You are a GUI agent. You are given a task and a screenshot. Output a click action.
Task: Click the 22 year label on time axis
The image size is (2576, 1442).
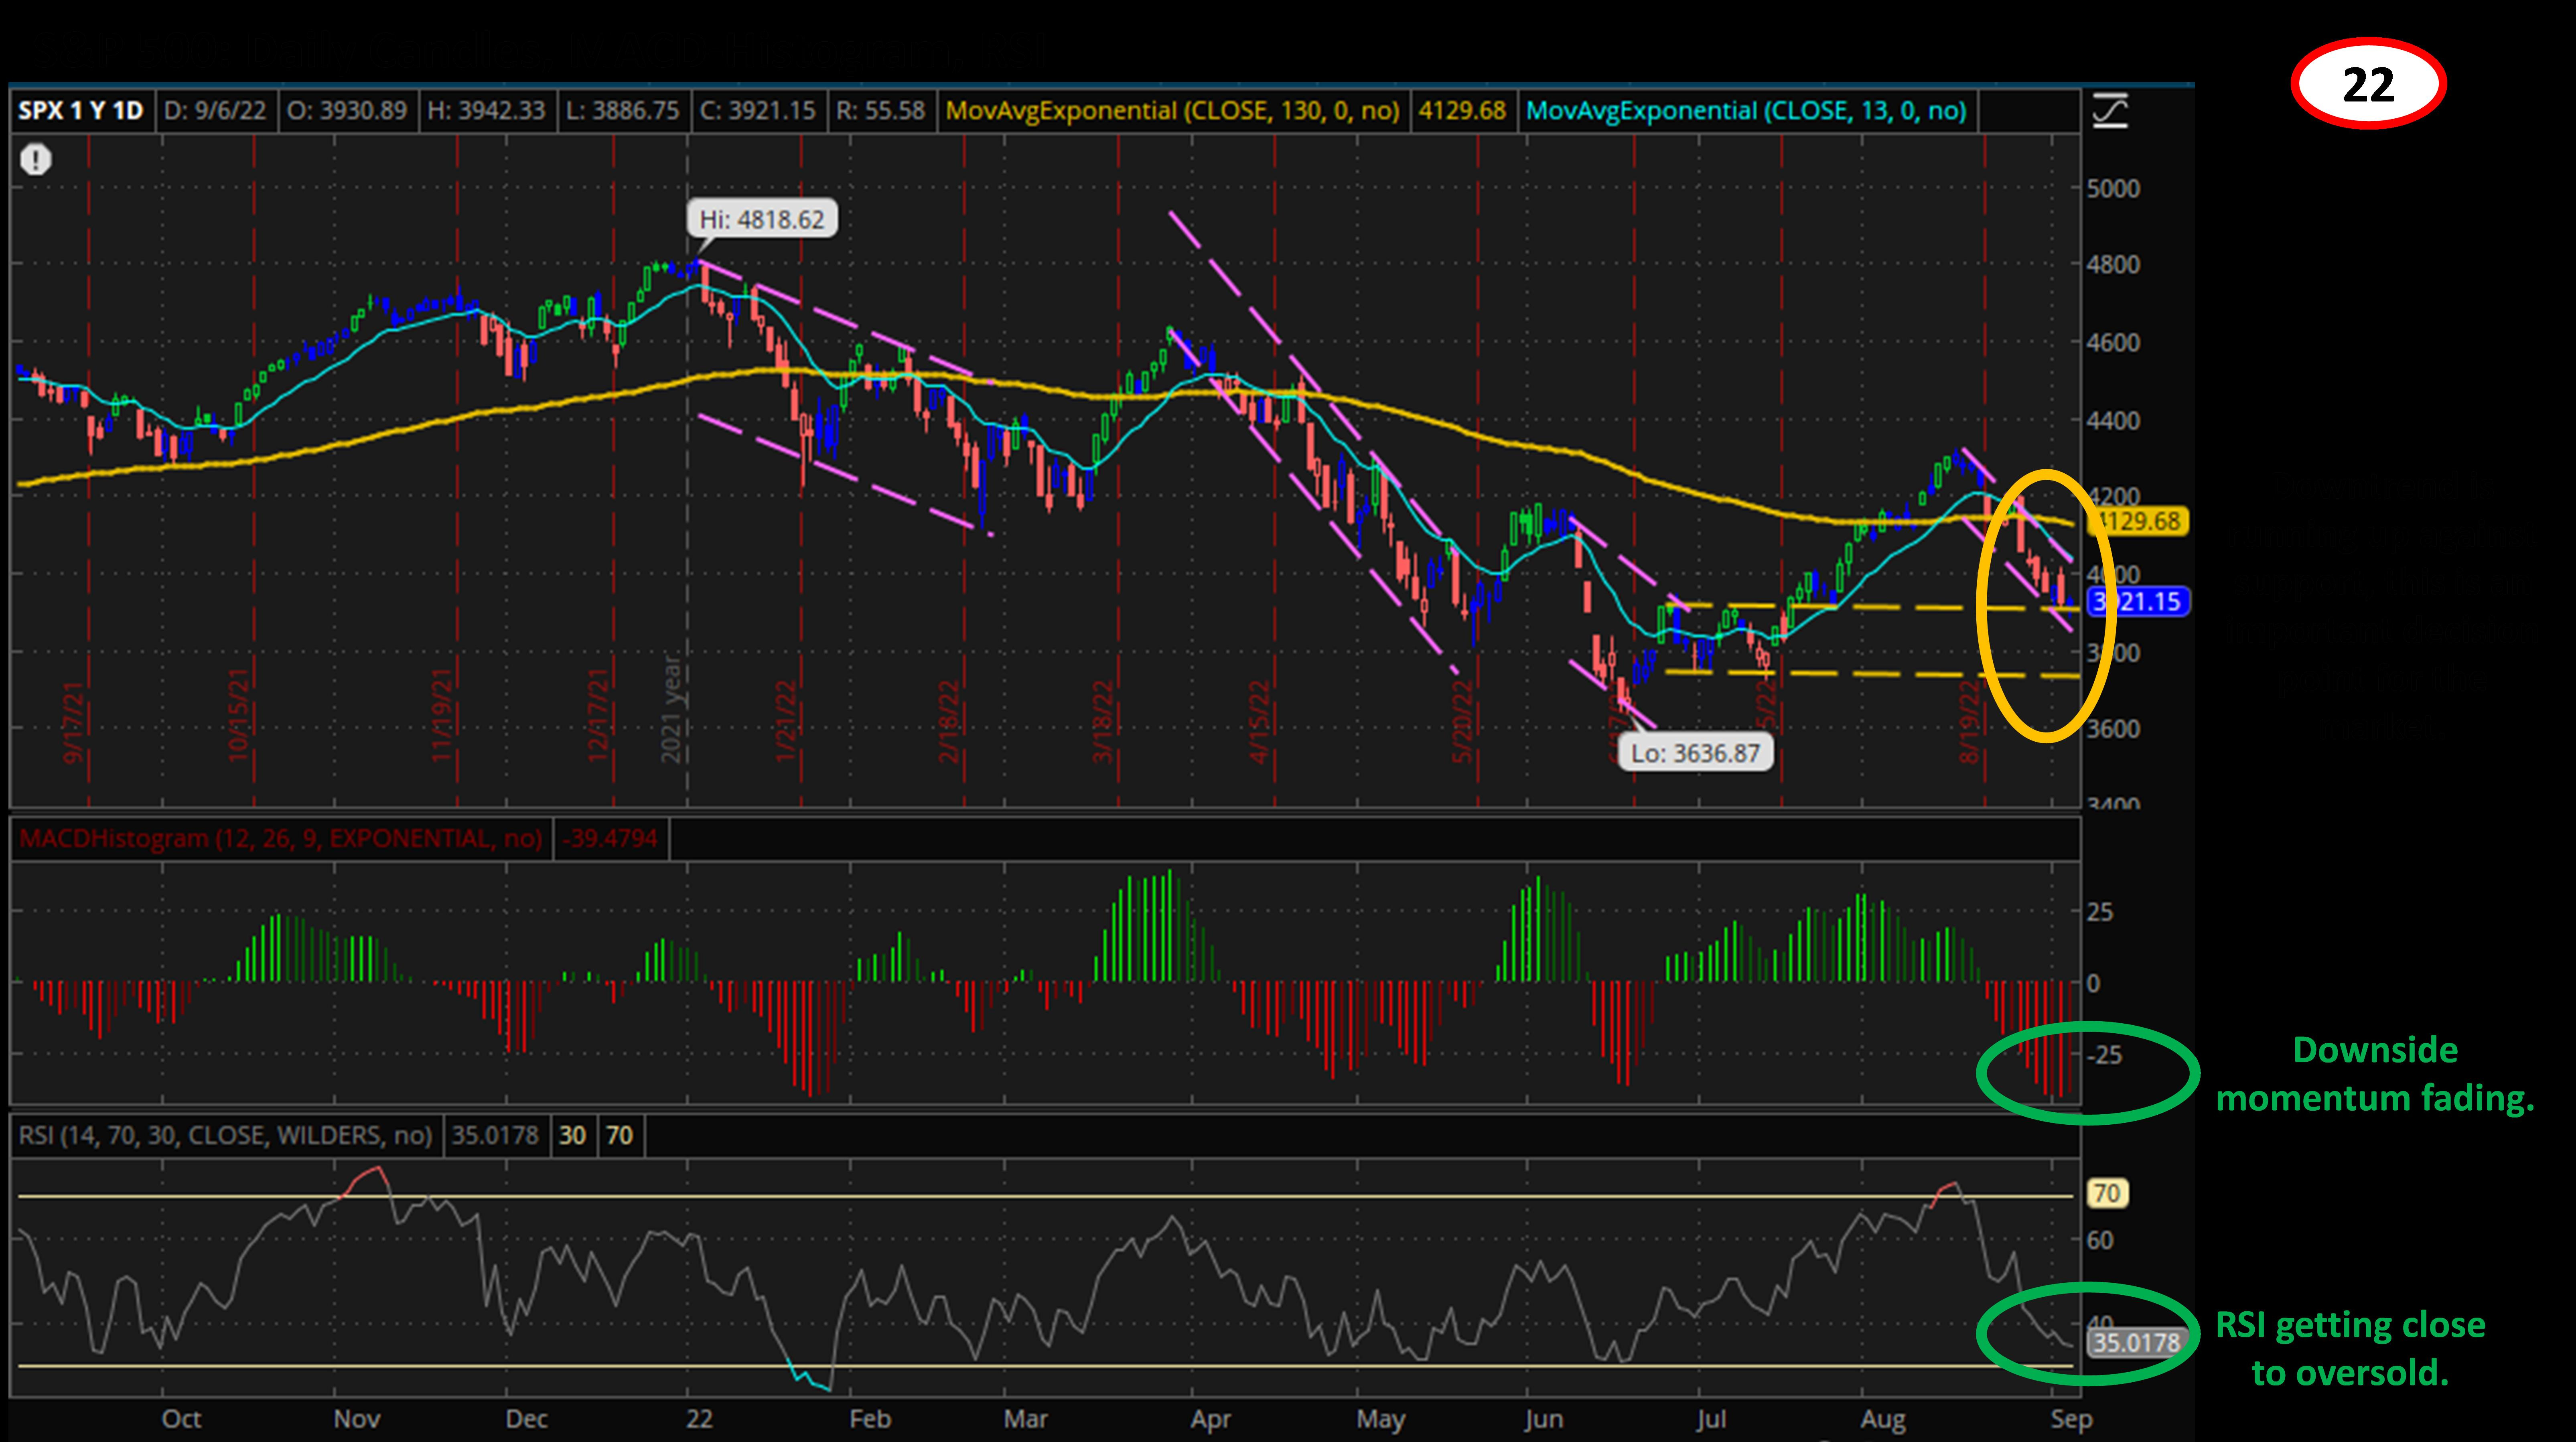tap(700, 1419)
